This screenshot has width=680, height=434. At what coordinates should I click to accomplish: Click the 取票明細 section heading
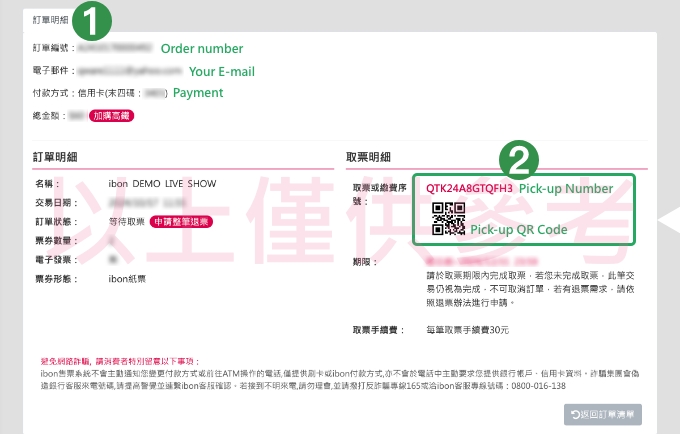[x=368, y=157]
